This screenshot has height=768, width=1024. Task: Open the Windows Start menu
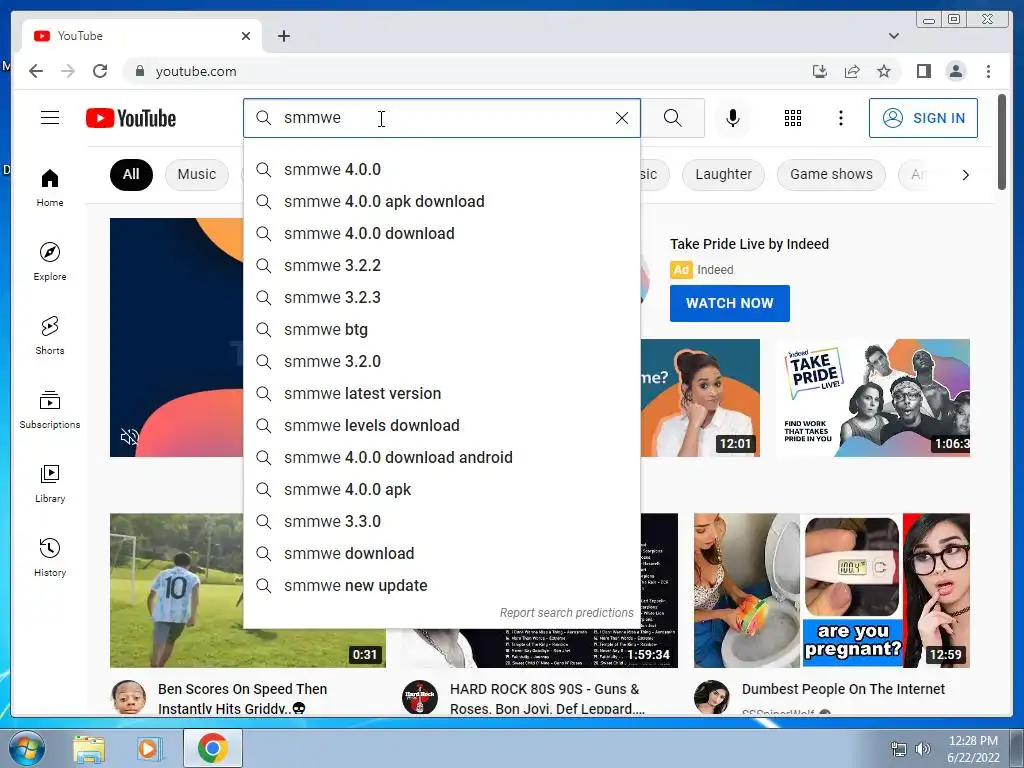[x=27, y=748]
